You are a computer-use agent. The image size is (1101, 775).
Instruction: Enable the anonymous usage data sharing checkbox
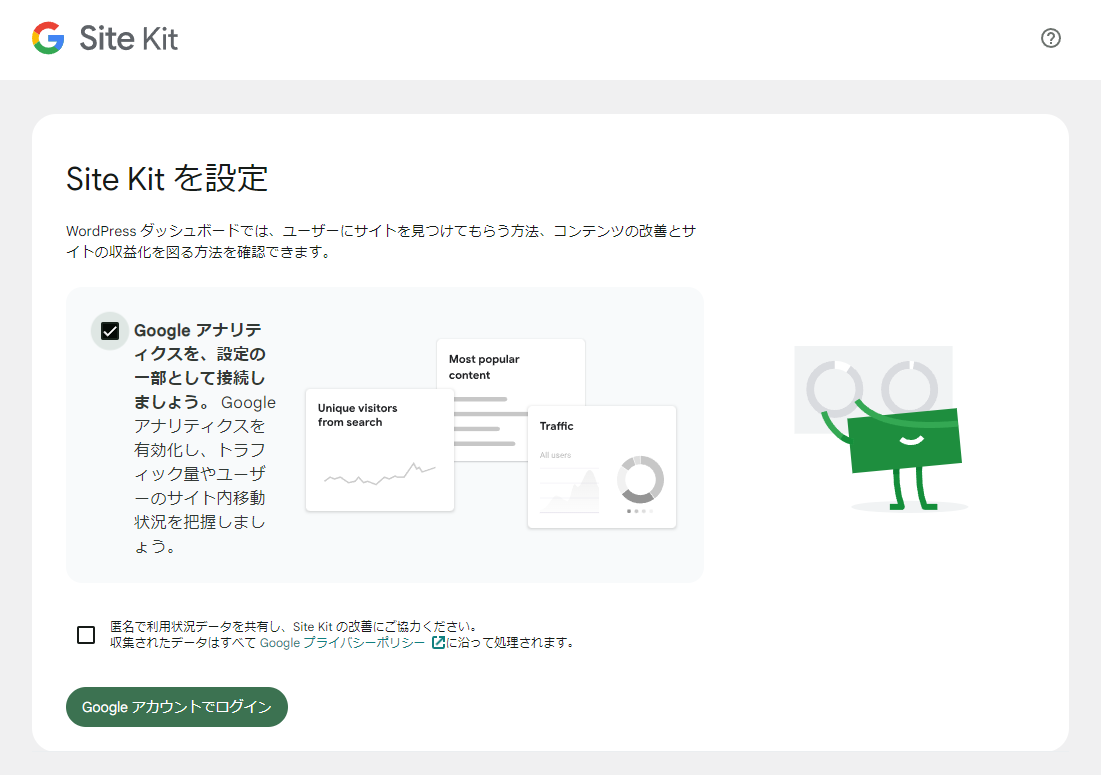(86, 635)
